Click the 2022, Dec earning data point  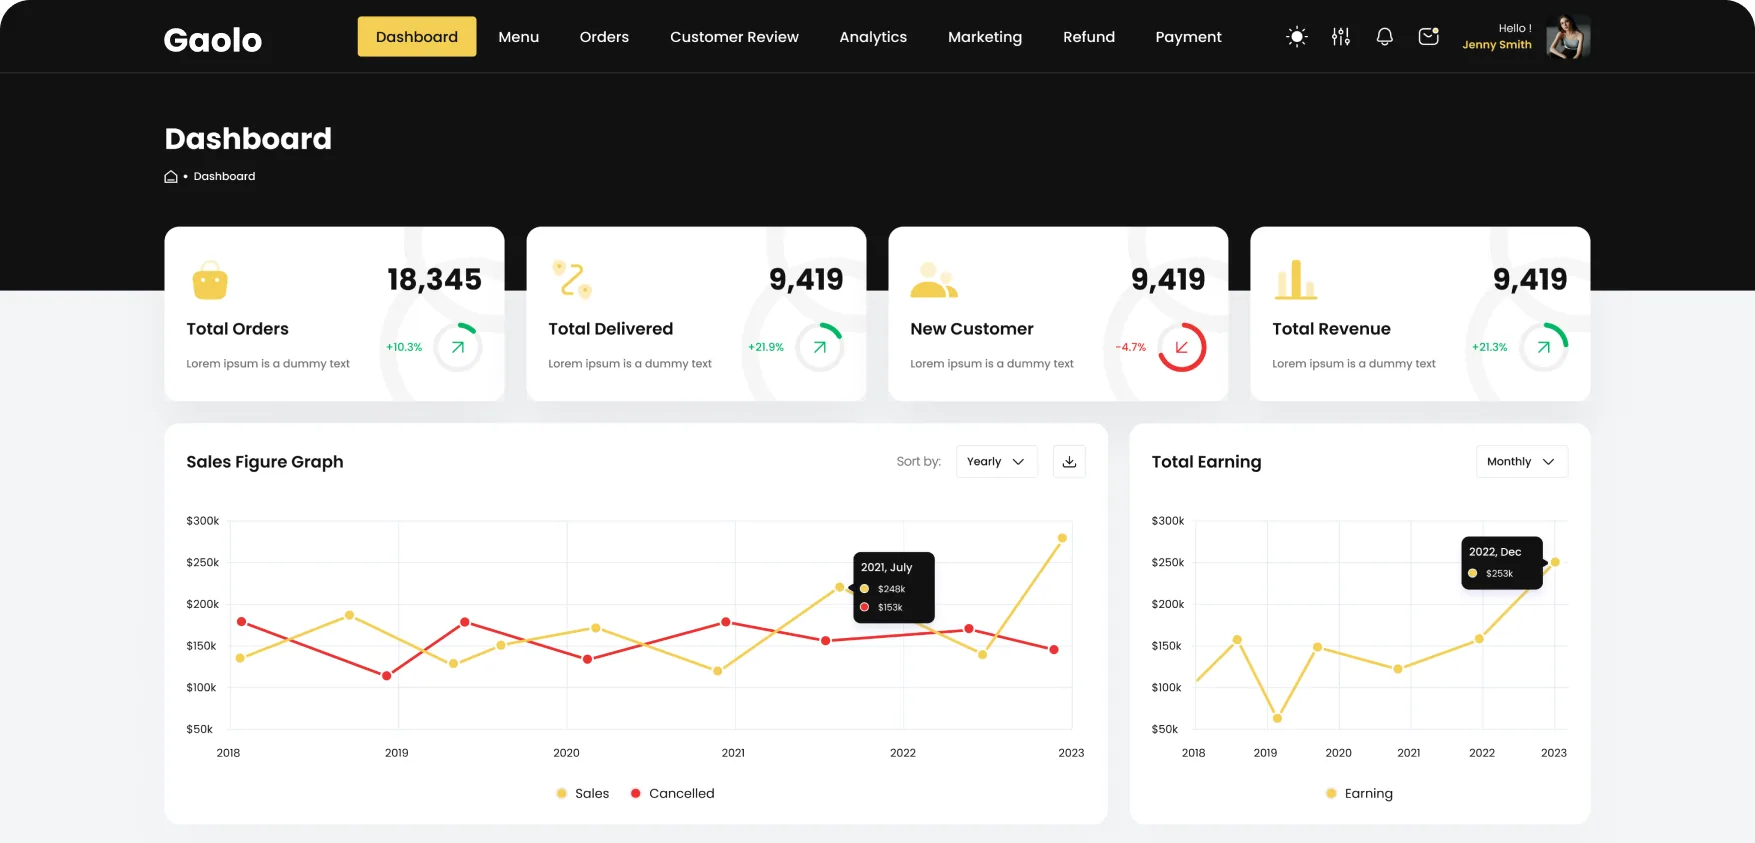(1555, 562)
